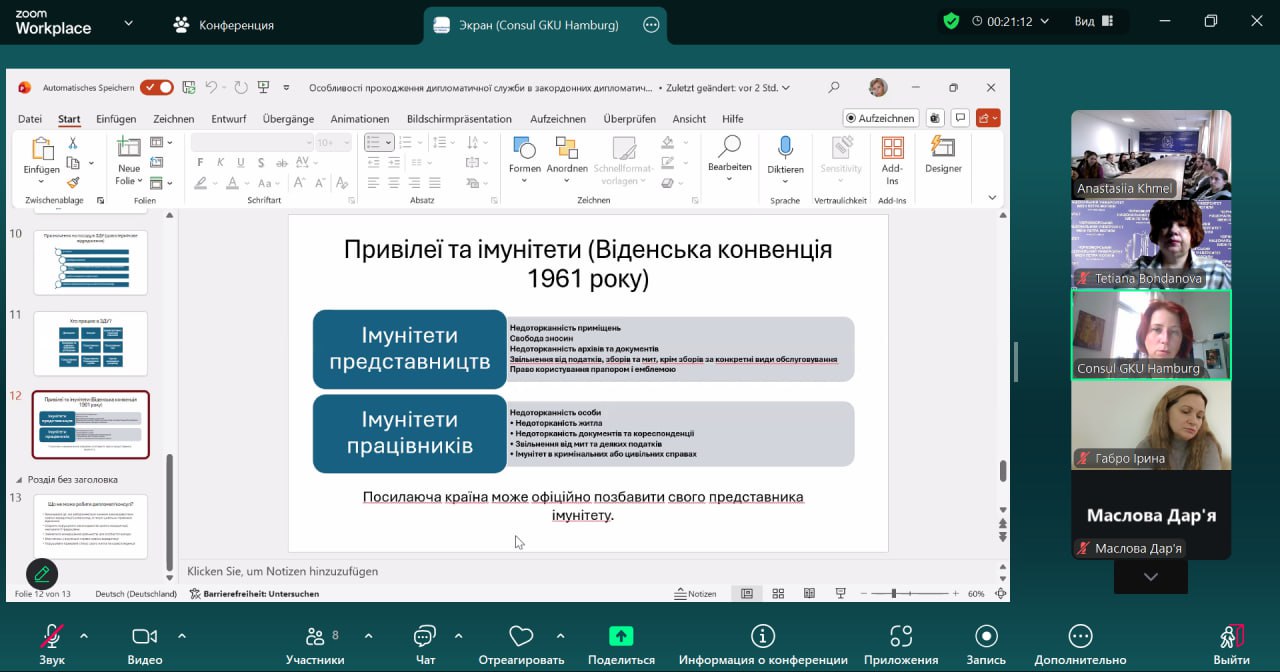Viewport: 1280px width, 672px height.
Task: Open Информация о конференции
Action: point(763,637)
